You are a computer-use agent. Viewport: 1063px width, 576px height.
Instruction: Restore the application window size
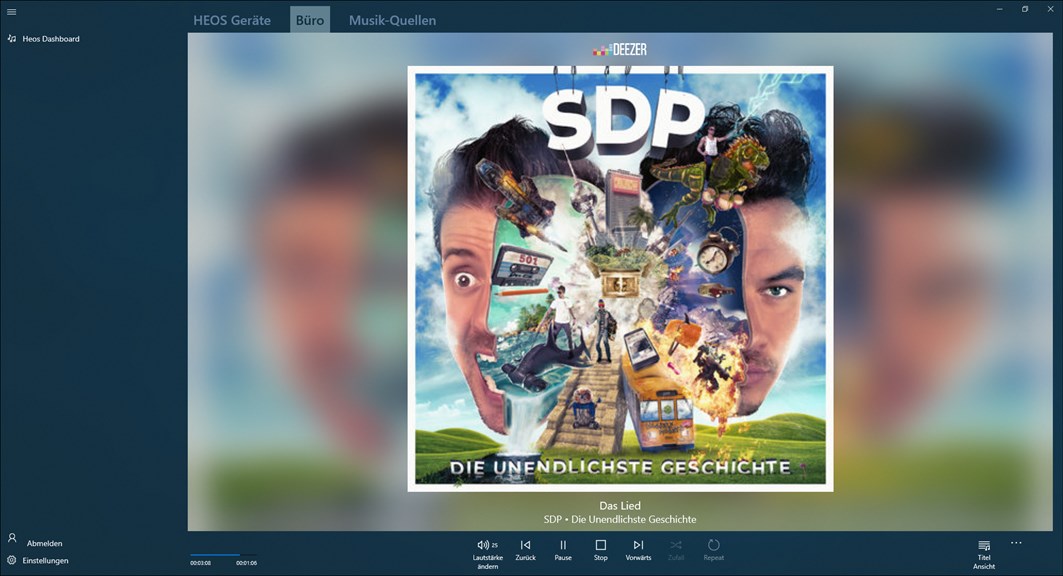coord(1025,9)
